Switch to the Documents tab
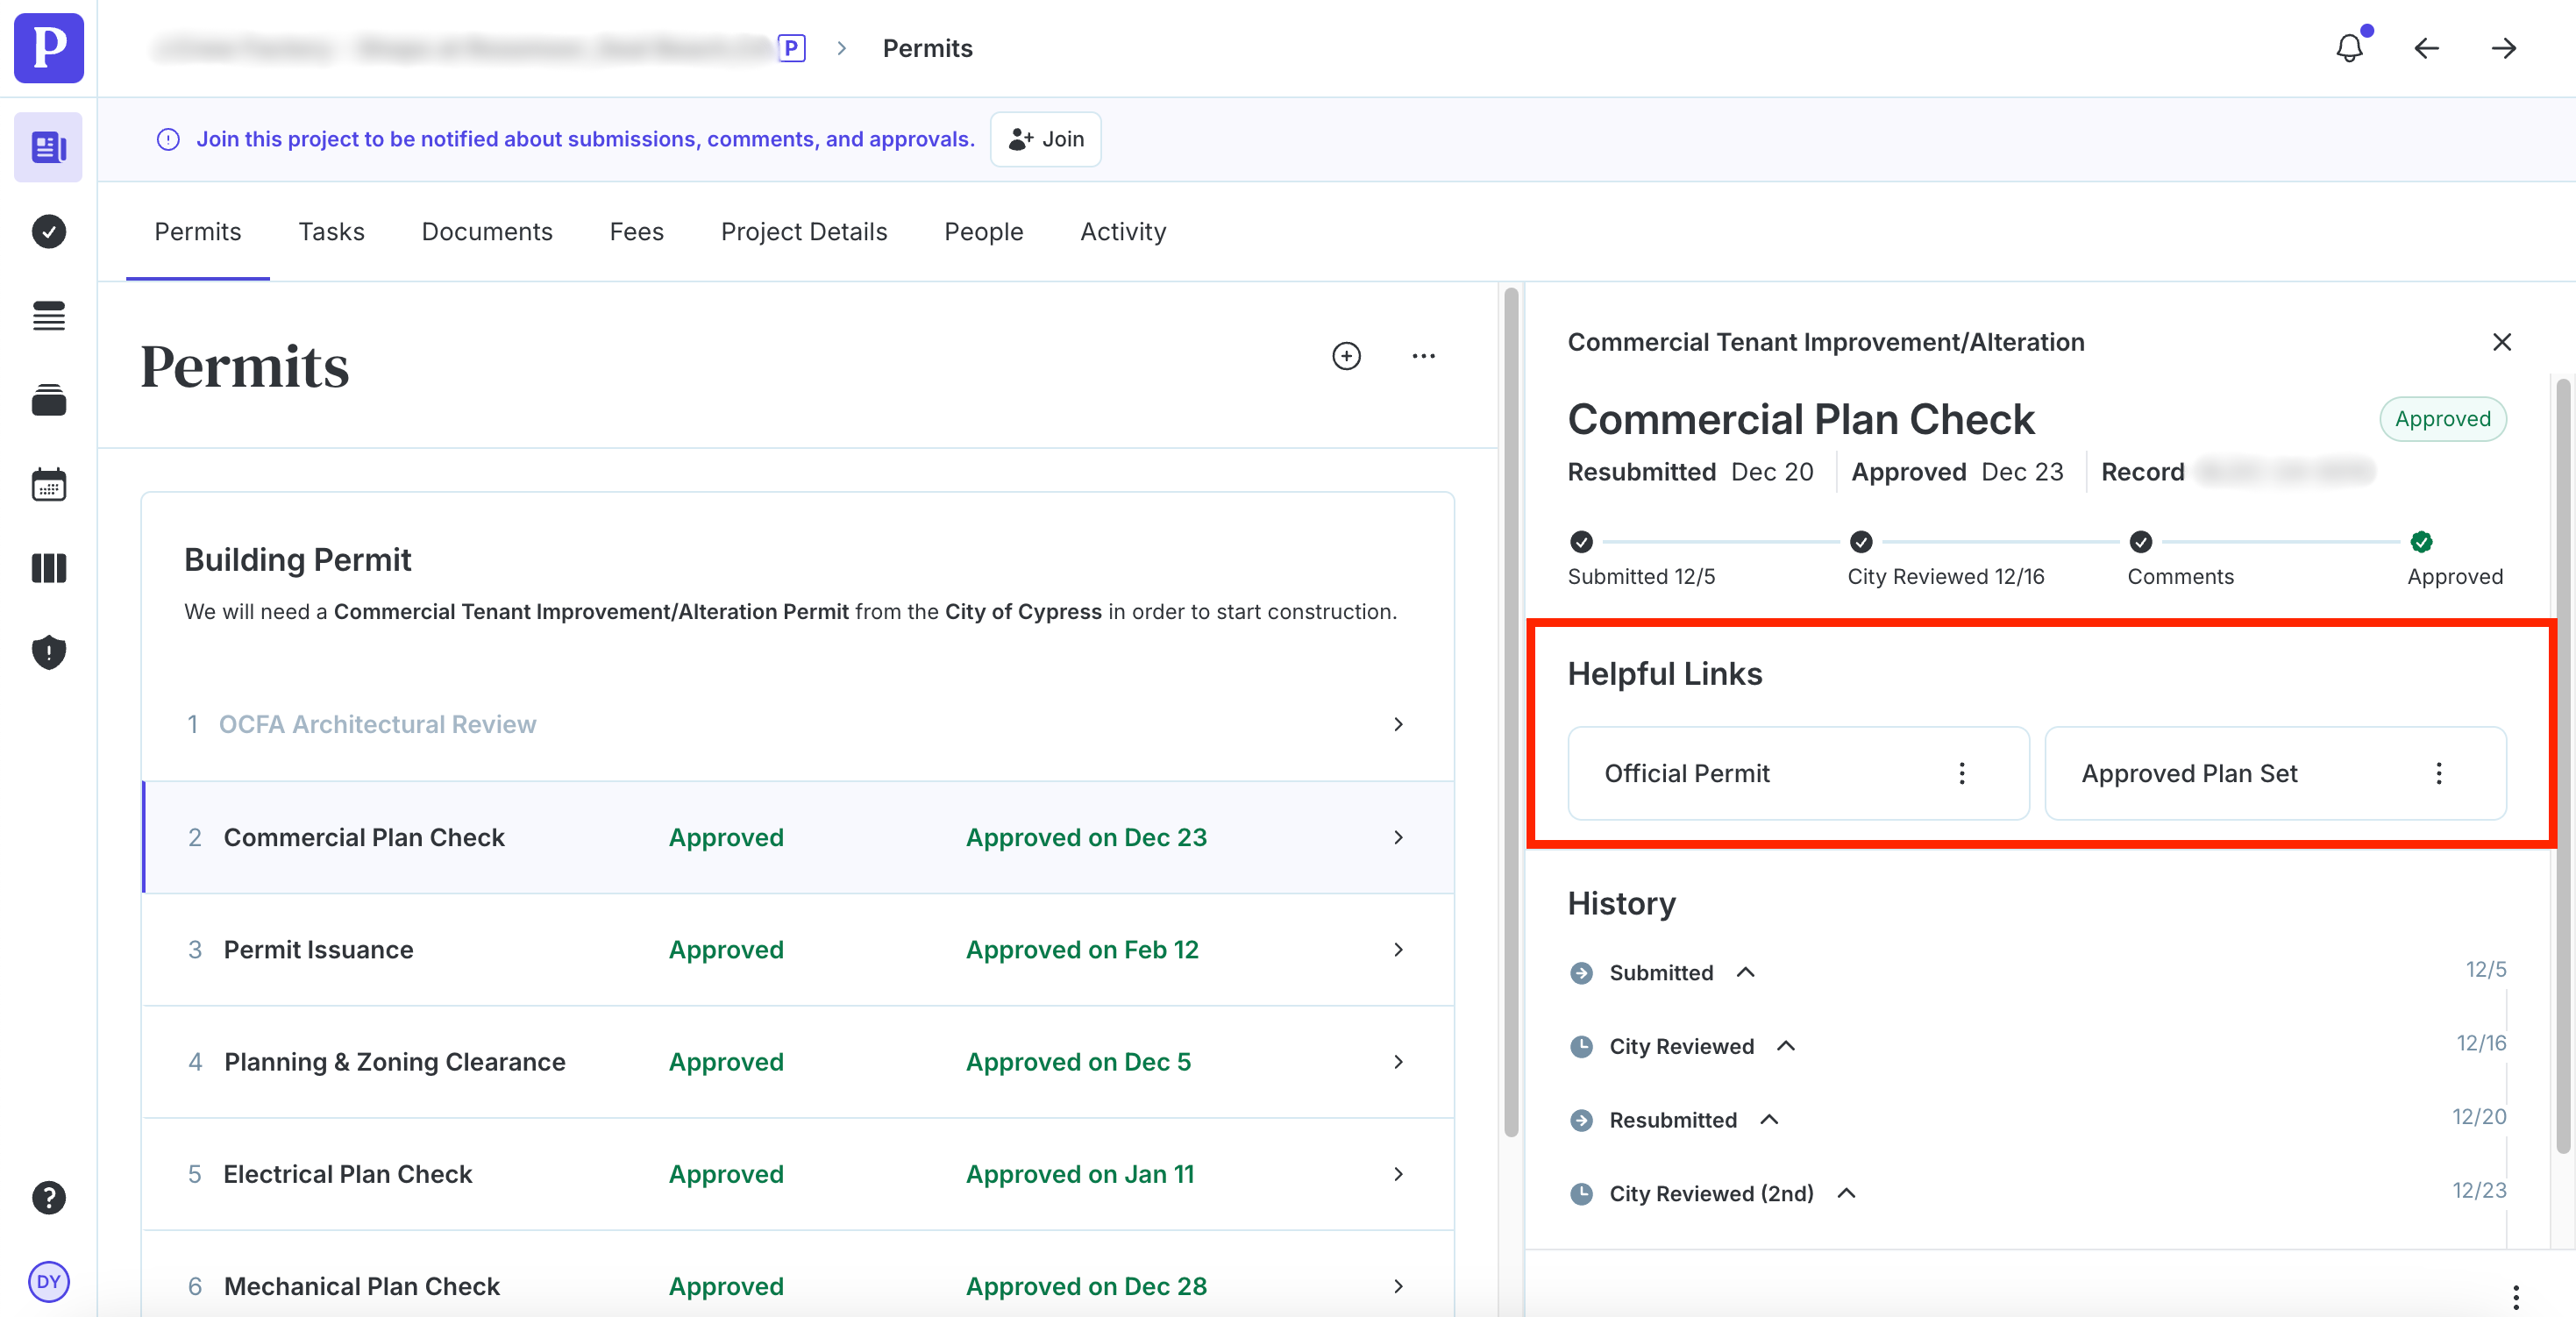Image resolution: width=2576 pixels, height=1317 pixels. click(486, 232)
